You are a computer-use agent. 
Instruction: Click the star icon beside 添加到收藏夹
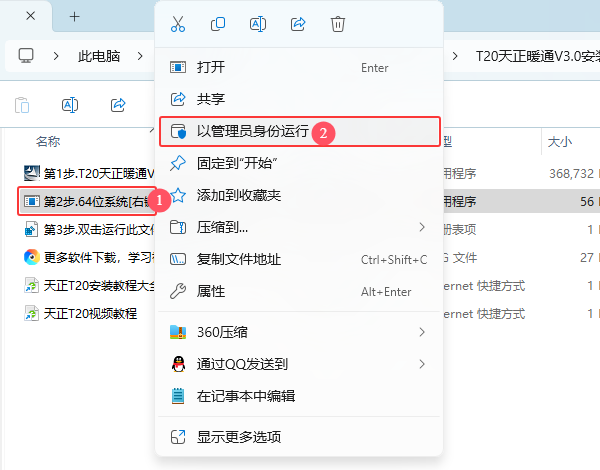click(178, 196)
